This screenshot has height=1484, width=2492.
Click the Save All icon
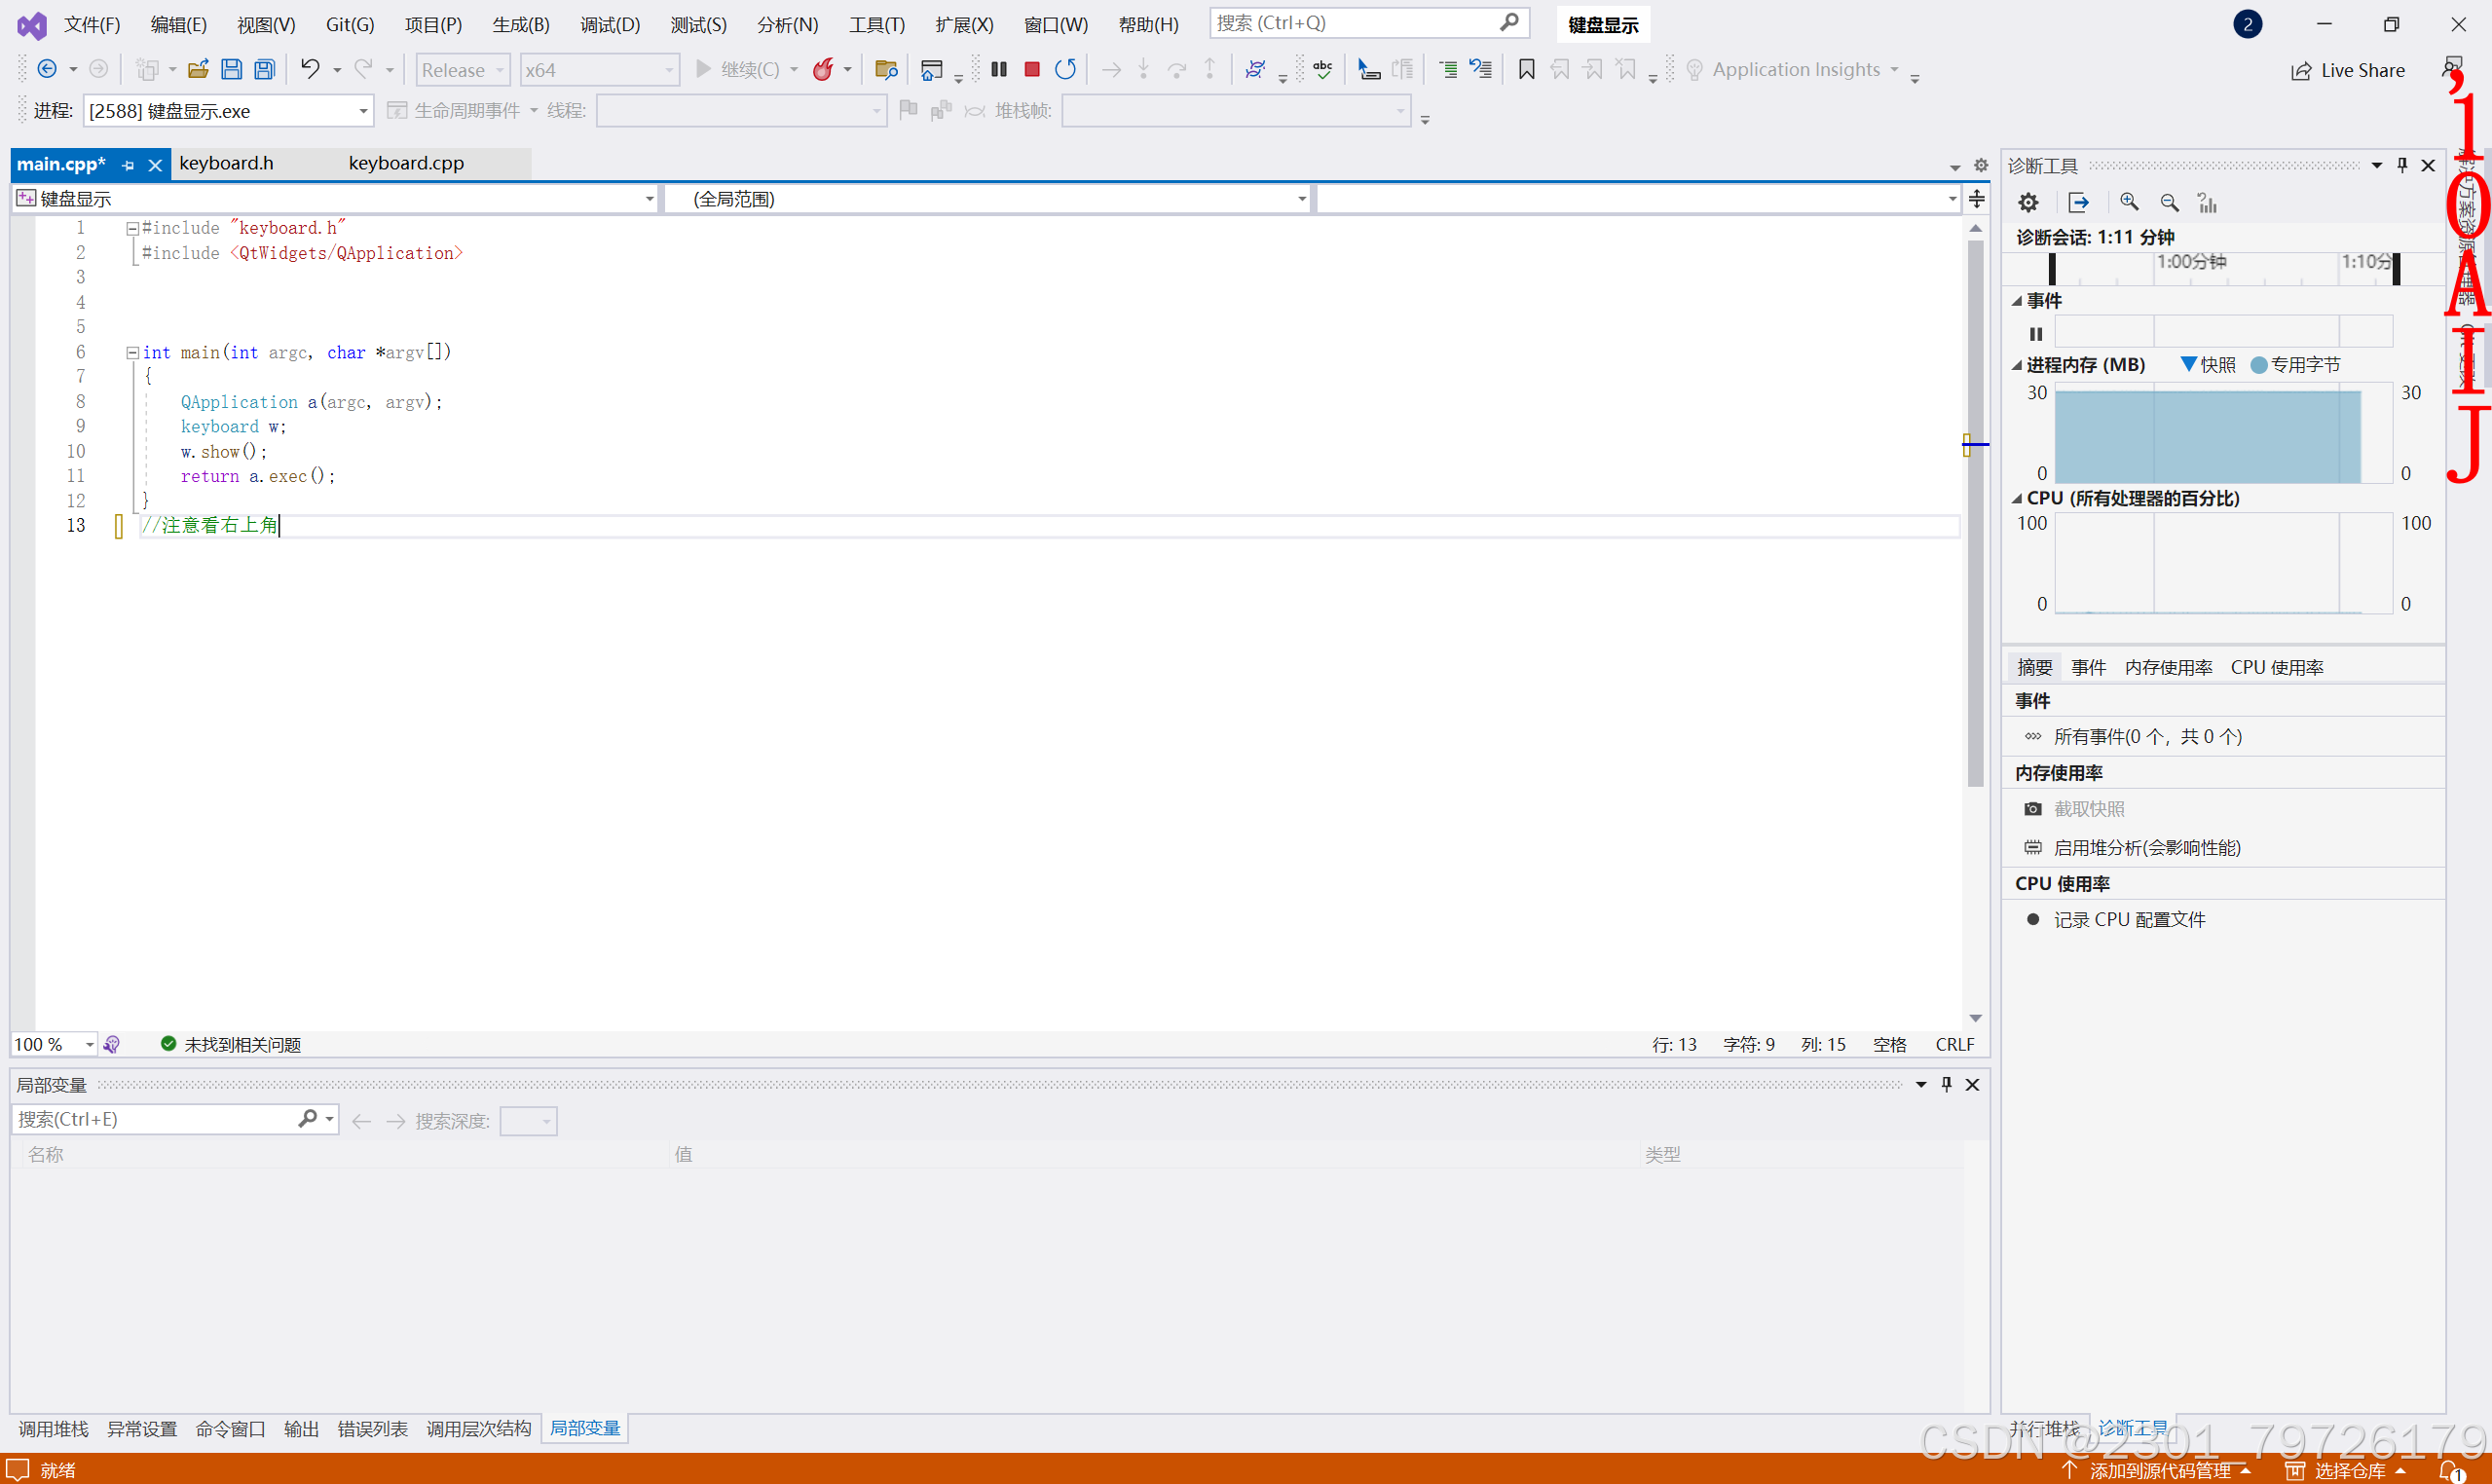pyautogui.click(x=265, y=69)
